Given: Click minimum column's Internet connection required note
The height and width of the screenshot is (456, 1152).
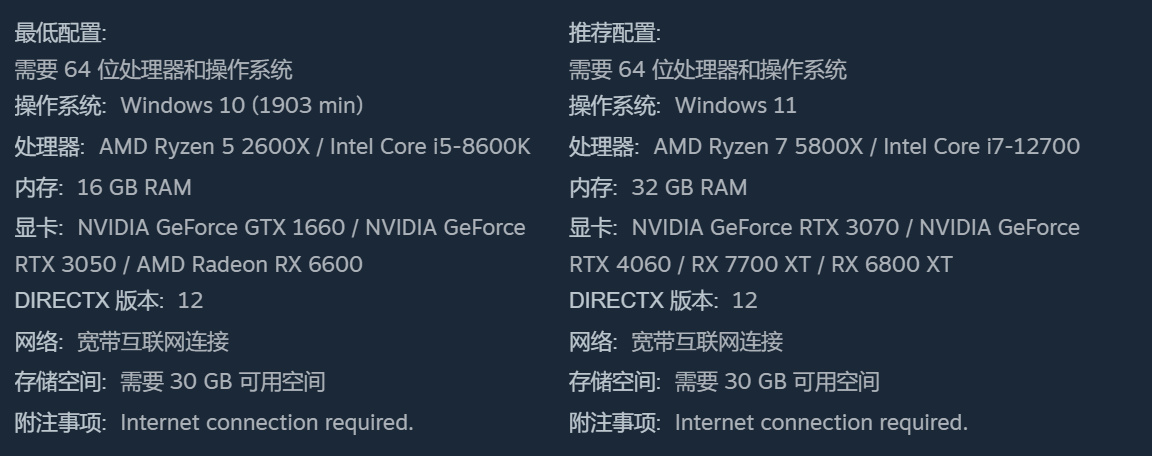Looking at the screenshot, I should 266,422.
